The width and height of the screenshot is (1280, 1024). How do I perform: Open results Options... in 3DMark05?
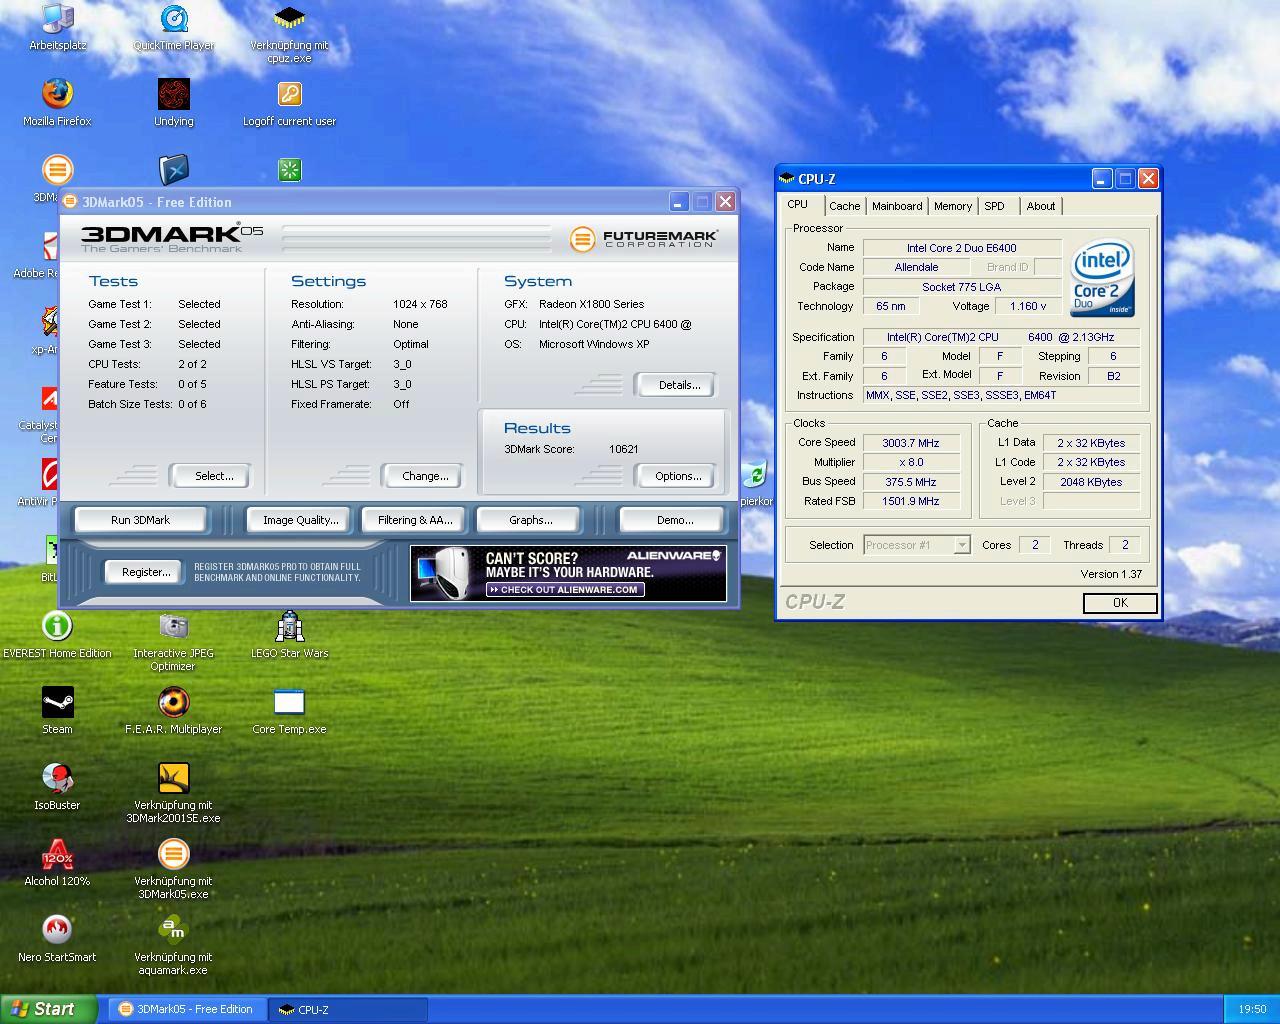coord(678,476)
